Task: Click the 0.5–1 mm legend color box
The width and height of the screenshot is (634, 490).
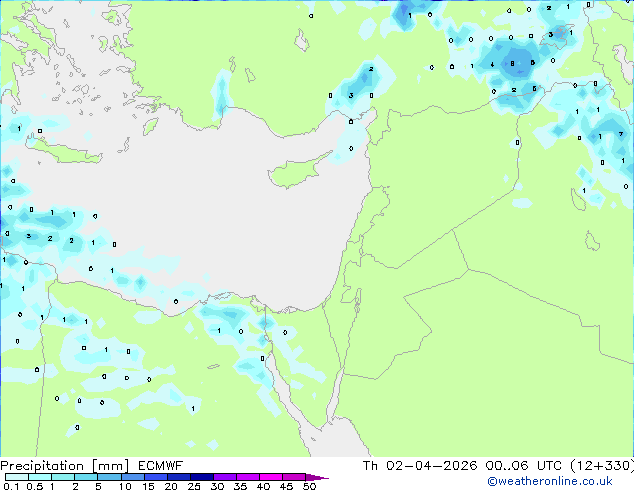Action: pyautogui.click(x=40, y=477)
